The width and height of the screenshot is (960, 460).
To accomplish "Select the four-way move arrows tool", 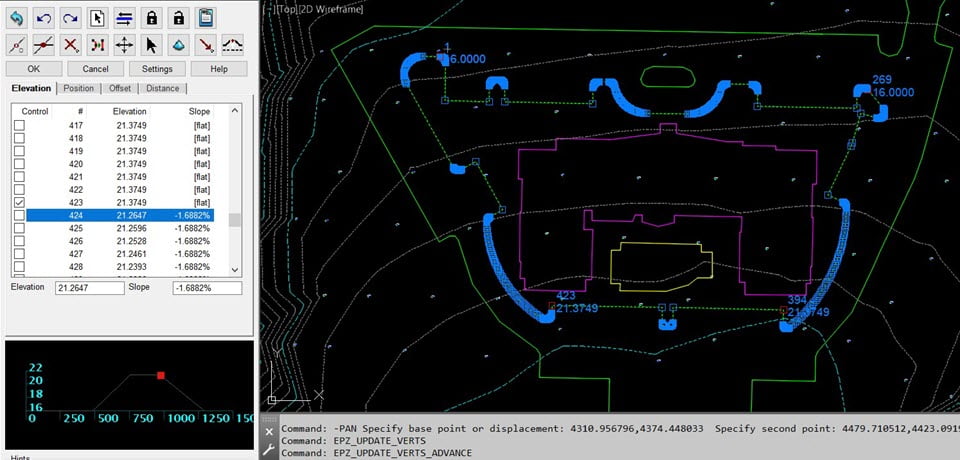I will pyautogui.click(x=124, y=45).
